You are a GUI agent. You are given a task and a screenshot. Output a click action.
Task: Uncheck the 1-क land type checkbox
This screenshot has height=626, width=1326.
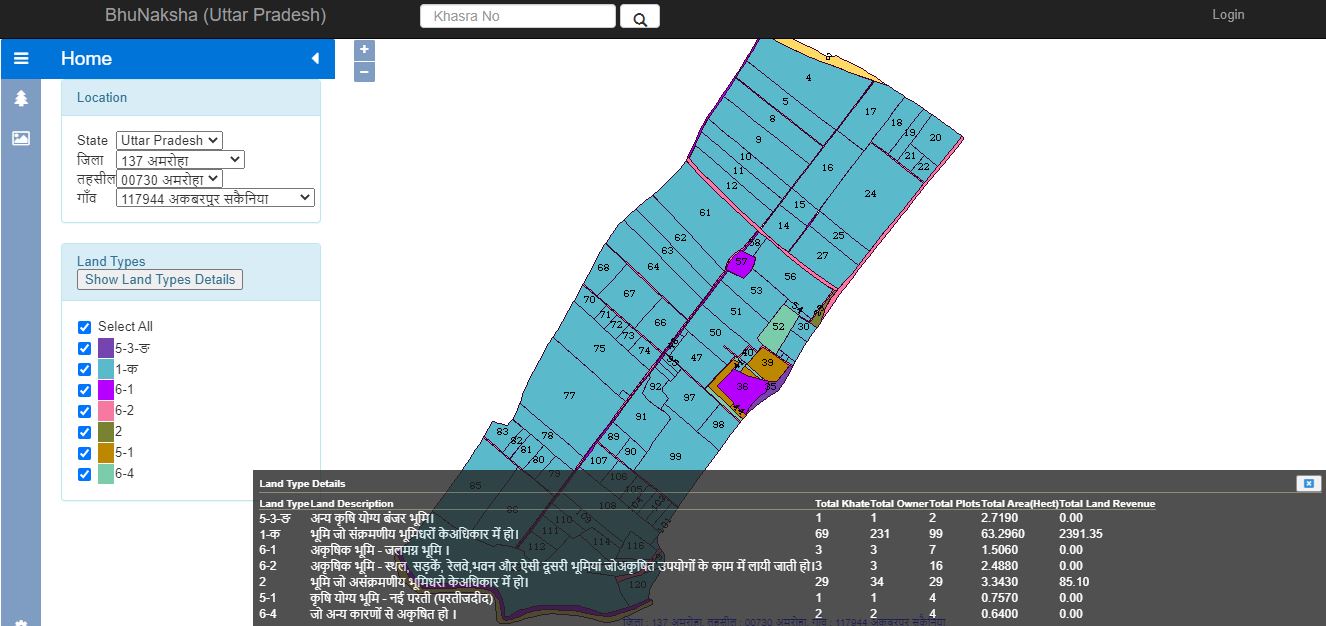pyautogui.click(x=84, y=369)
